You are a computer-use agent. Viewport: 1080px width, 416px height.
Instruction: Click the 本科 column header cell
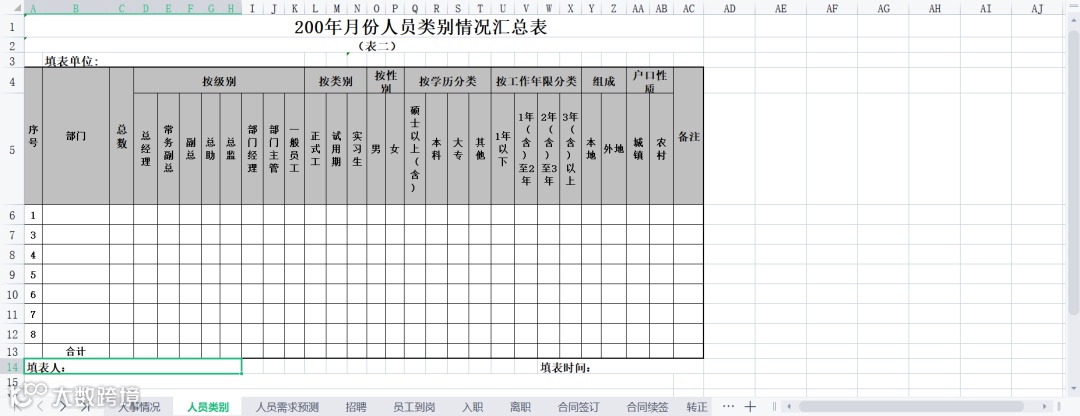[436, 149]
